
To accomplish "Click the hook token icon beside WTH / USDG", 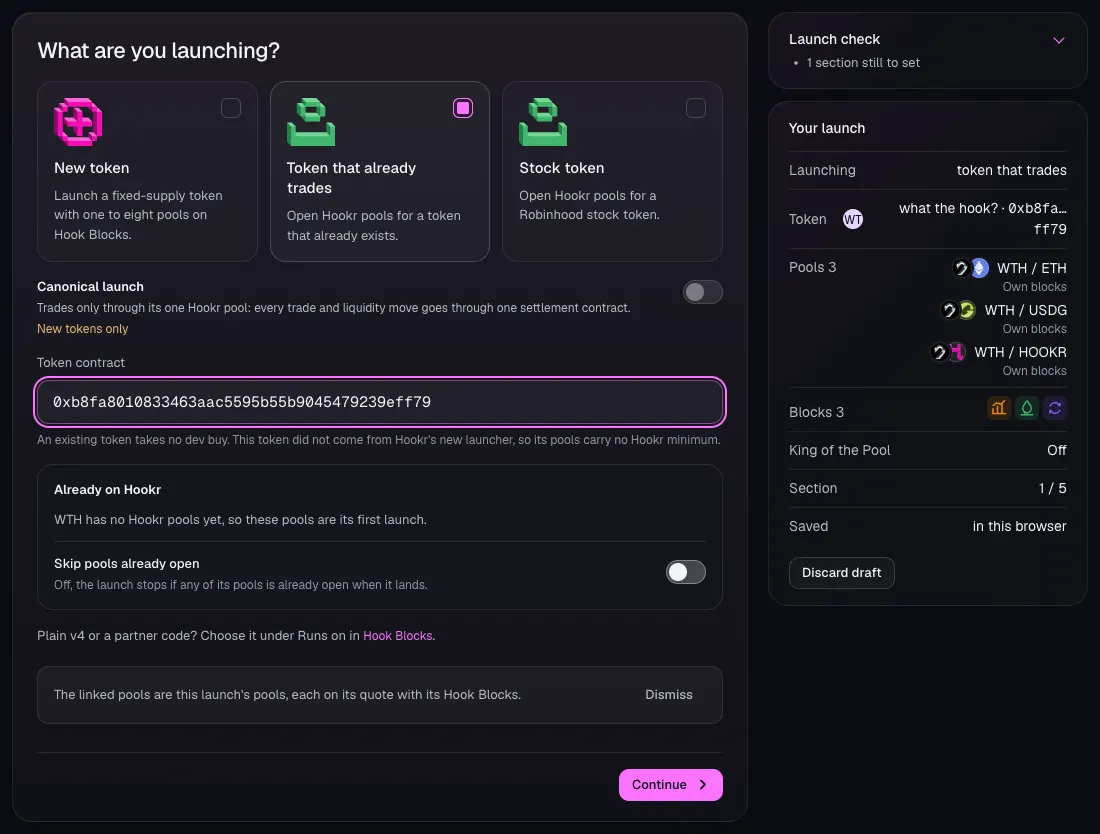I will [948, 310].
